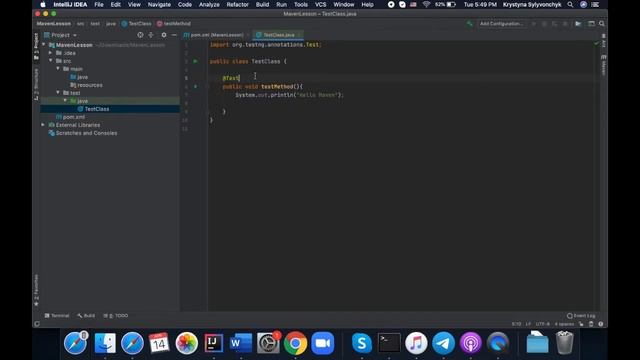This screenshot has width=640, height=360.
Task: Collapse the main folder
Action: pyautogui.click(x=58, y=69)
